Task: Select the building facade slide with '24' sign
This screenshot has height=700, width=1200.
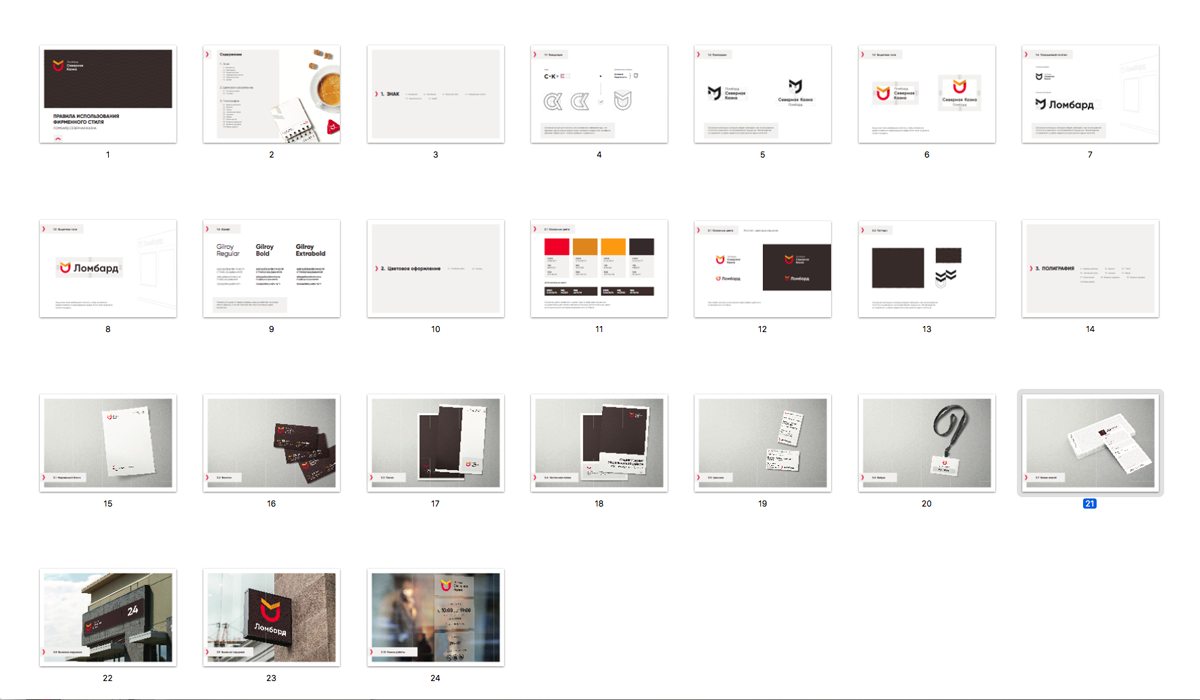Action: tap(107, 617)
